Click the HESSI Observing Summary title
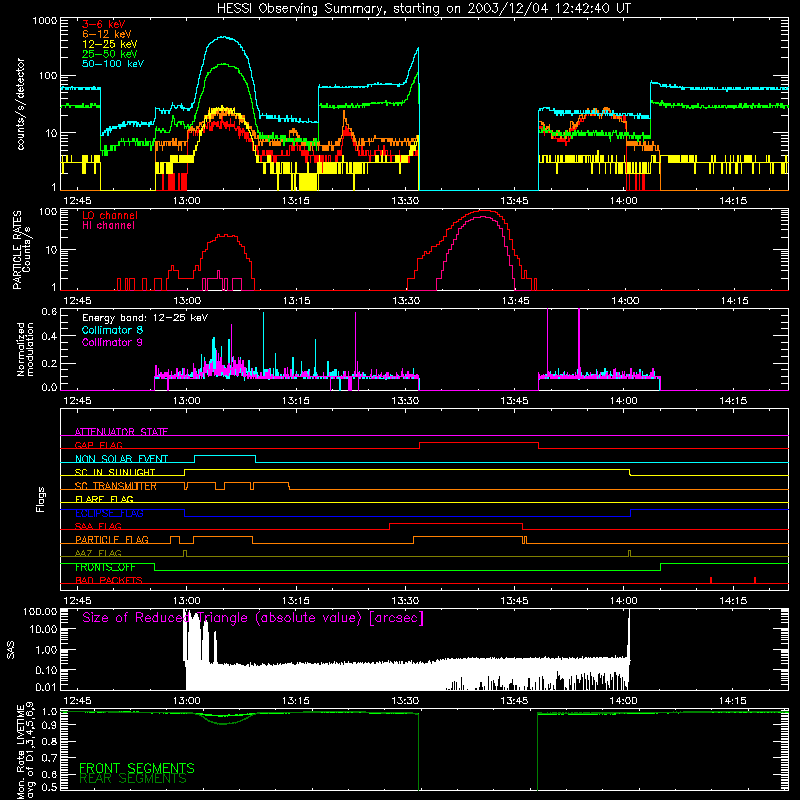Image resolution: width=800 pixels, height=800 pixels. [423, 9]
